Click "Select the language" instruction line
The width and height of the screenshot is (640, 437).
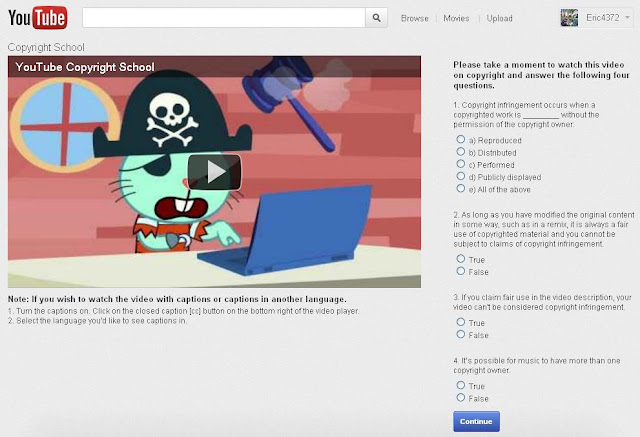(x=97, y=321)
